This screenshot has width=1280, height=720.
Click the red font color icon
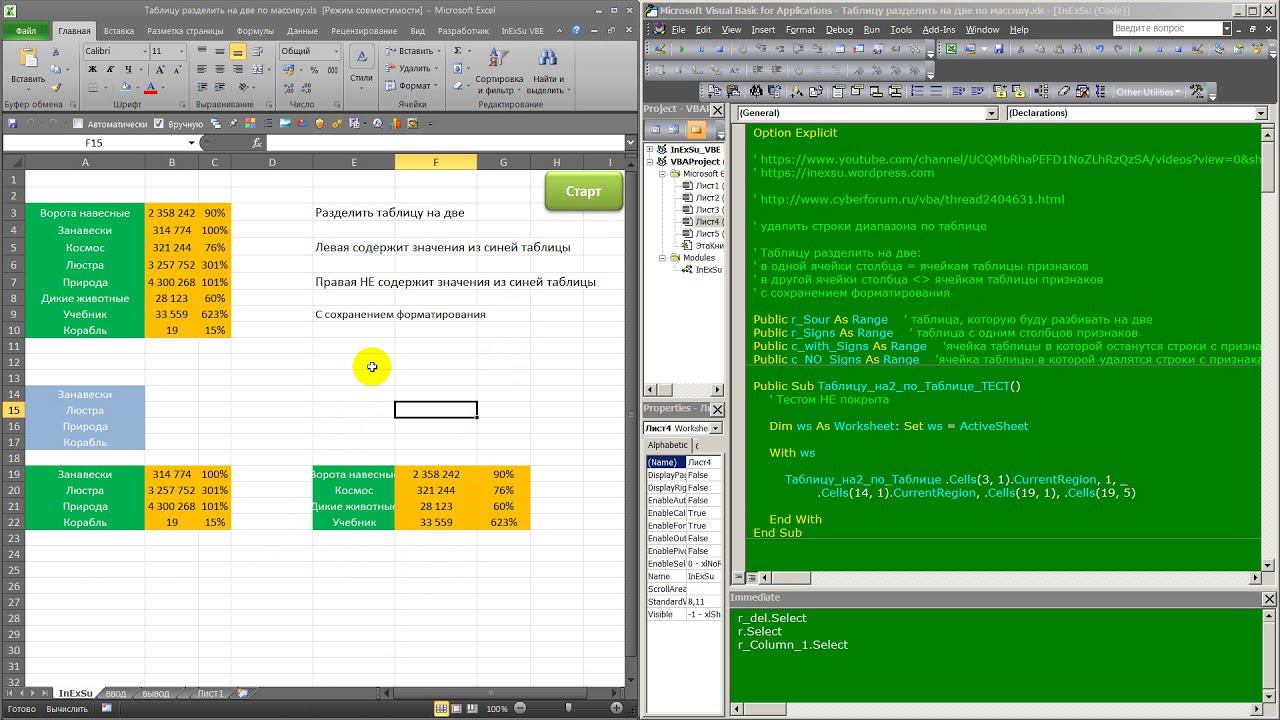click(x=150, y=88)
